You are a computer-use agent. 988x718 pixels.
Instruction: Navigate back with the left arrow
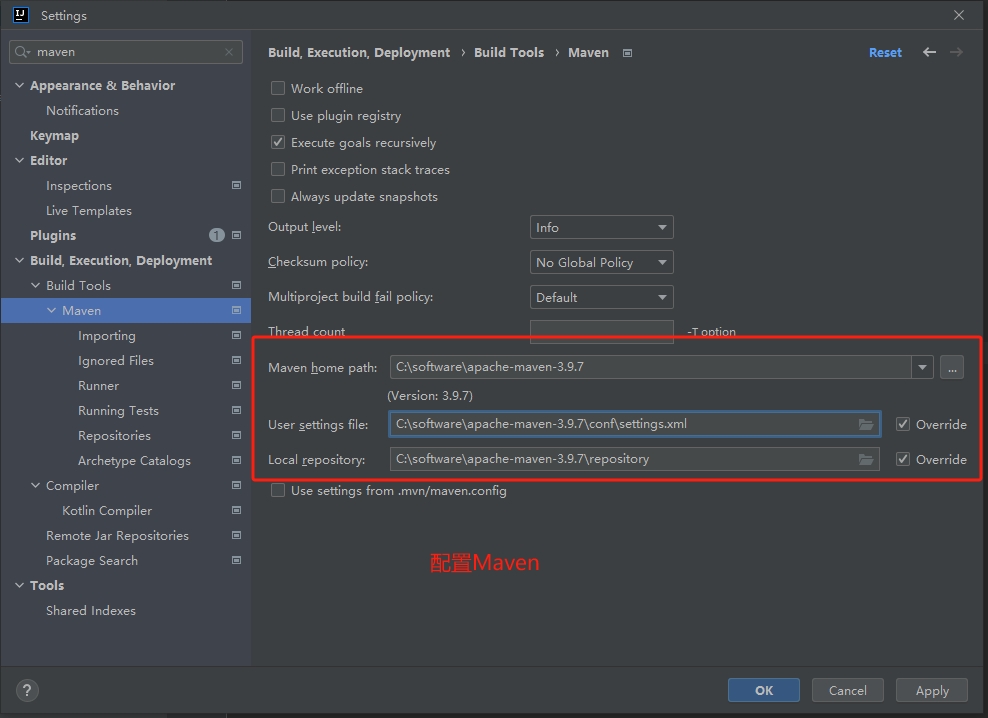tap(929, 52)
